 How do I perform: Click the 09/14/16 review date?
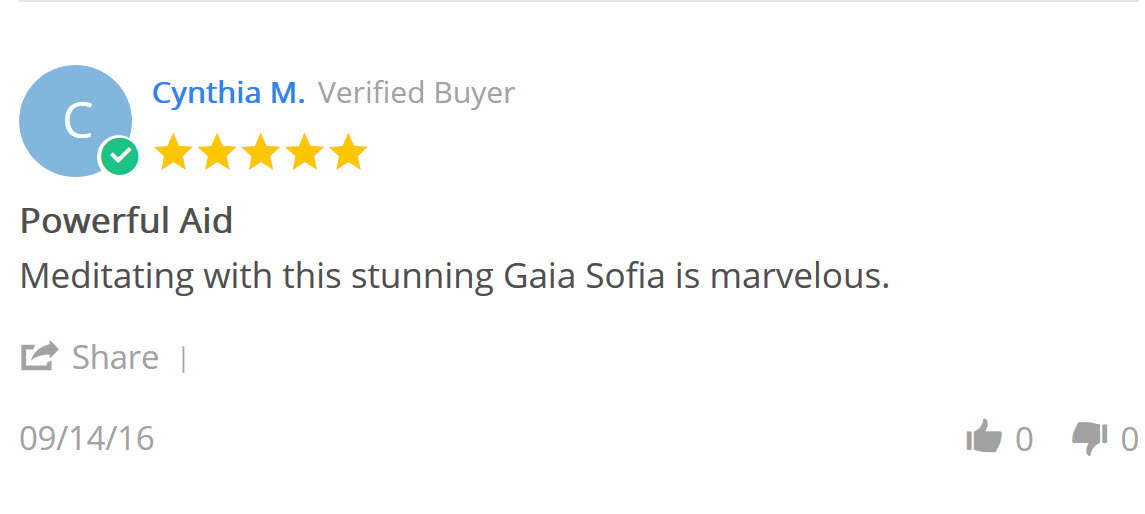click(87, 438)
